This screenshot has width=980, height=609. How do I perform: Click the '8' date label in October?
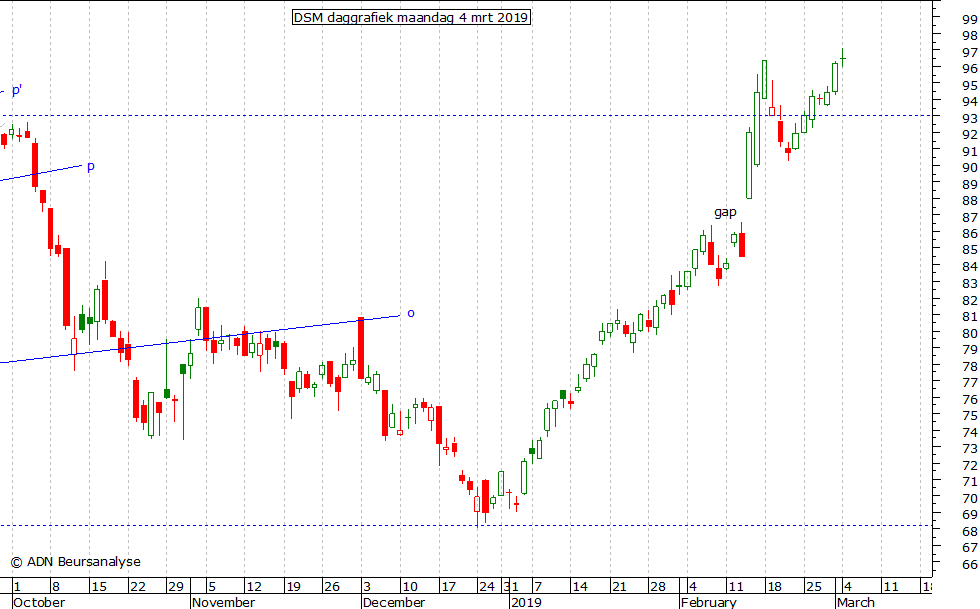[55, 586]
